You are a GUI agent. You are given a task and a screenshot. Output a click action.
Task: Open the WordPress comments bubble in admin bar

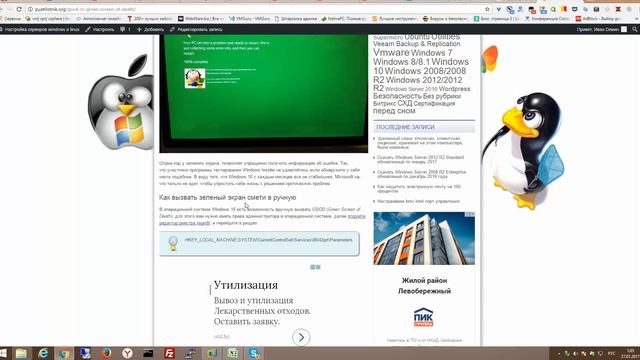pos(125,29)
